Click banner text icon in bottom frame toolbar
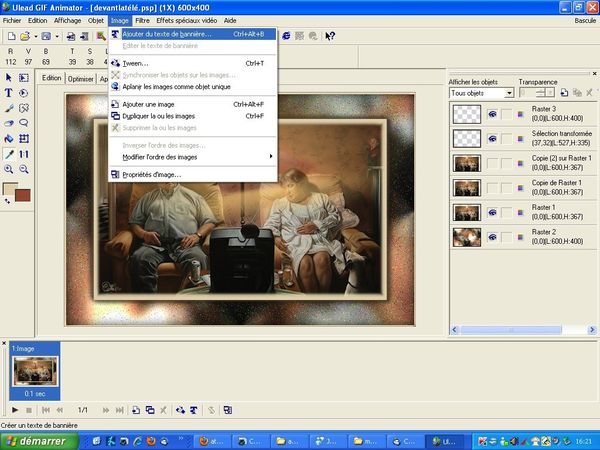600x450 pixels. [x=194, y=410]
